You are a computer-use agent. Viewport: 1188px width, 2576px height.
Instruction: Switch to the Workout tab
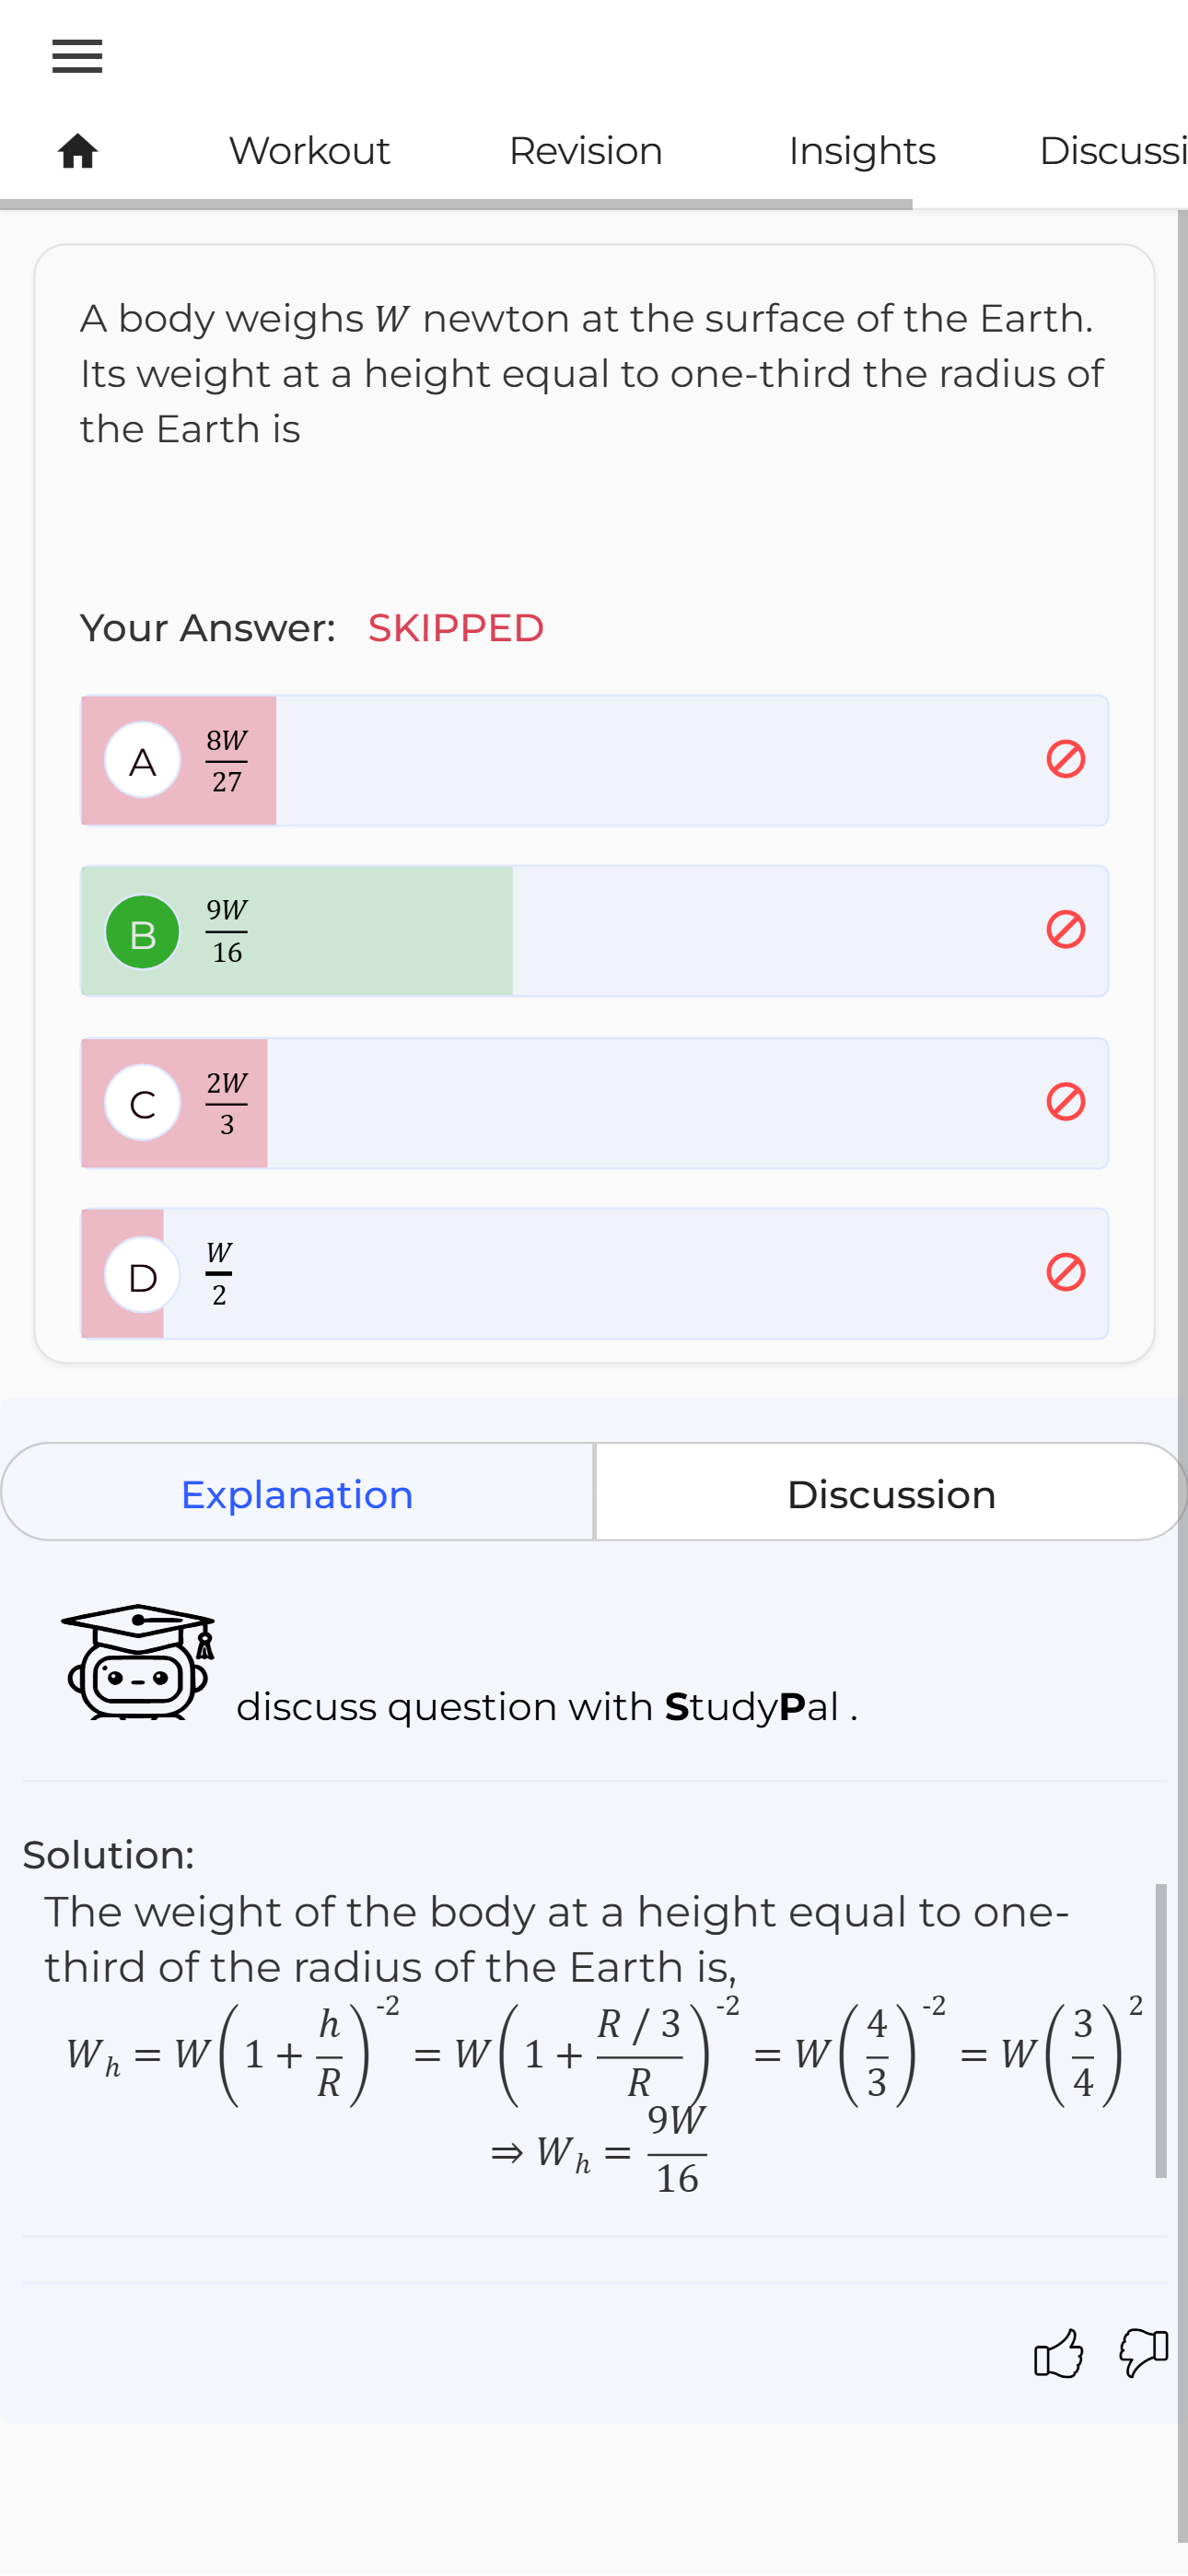pos(309,151)
